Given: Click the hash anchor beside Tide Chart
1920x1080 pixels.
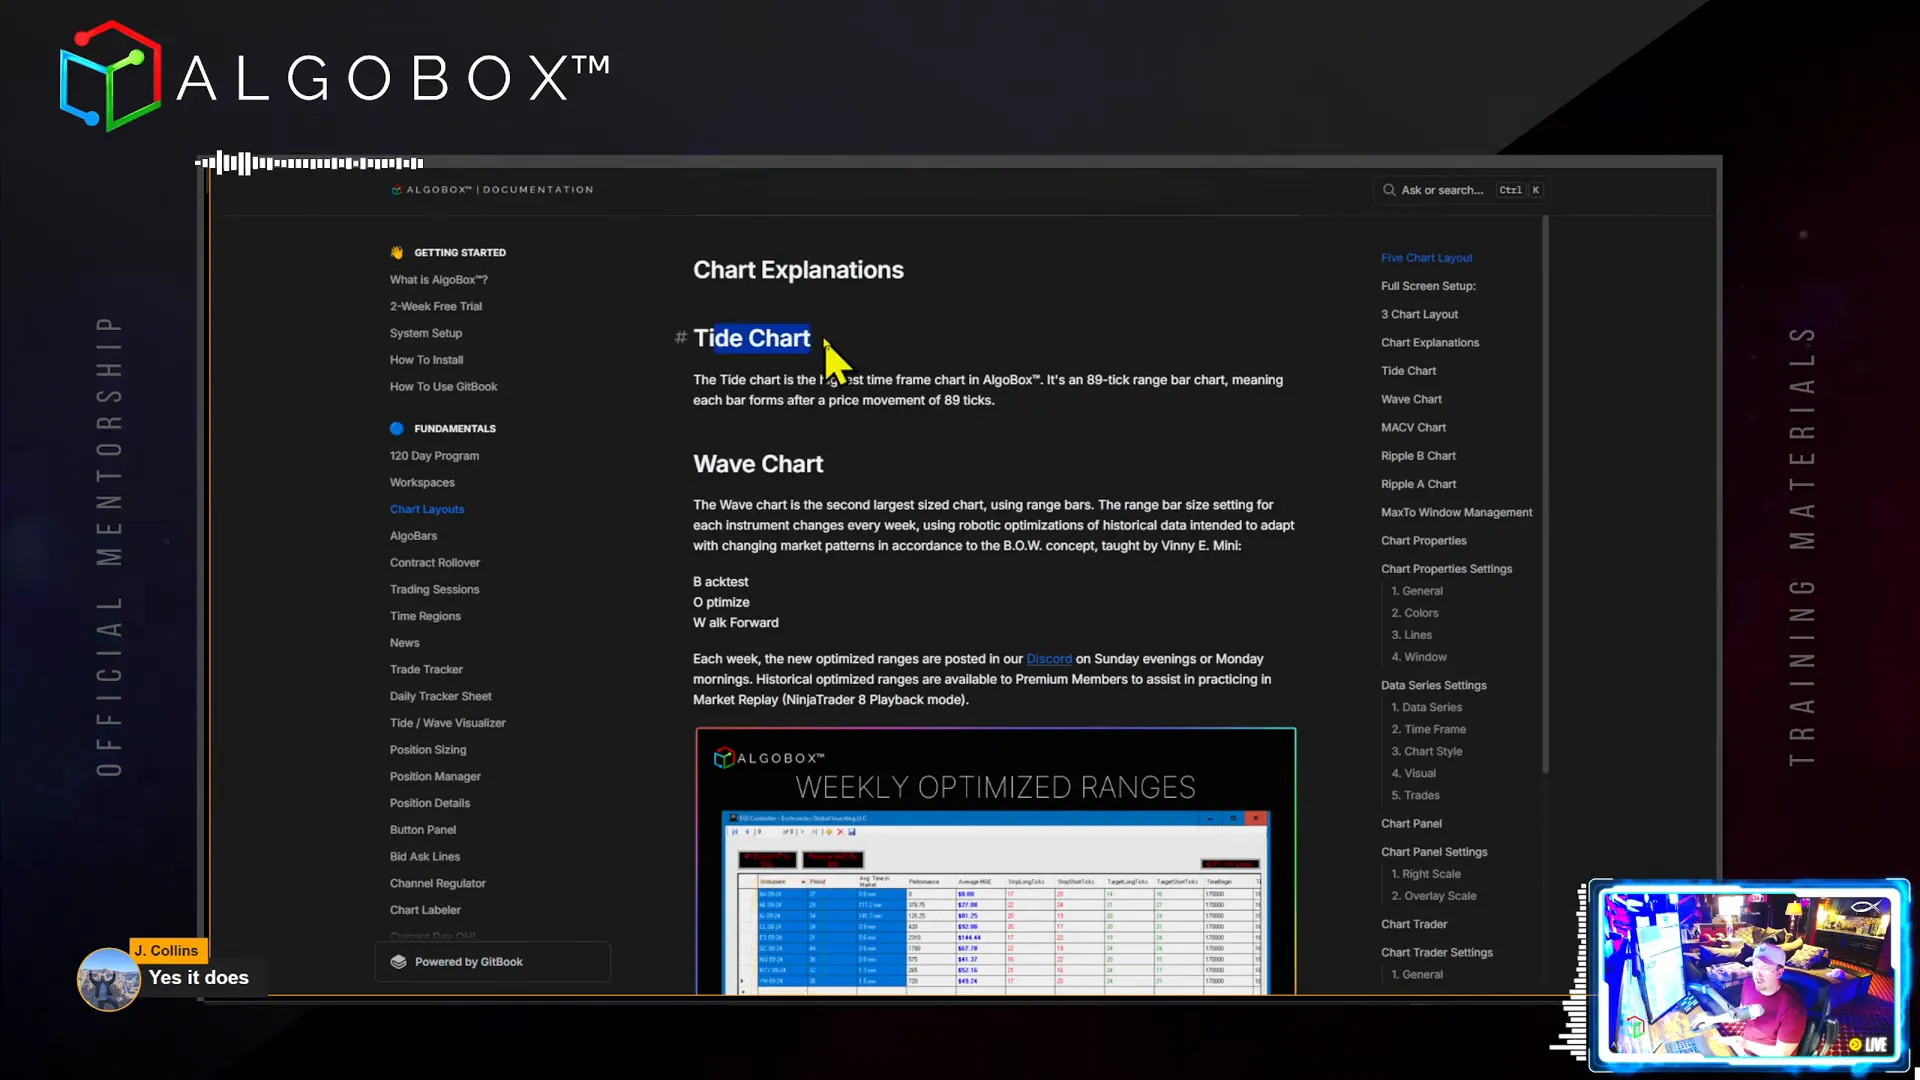Looking at the screenshot, I should (681, 338).
